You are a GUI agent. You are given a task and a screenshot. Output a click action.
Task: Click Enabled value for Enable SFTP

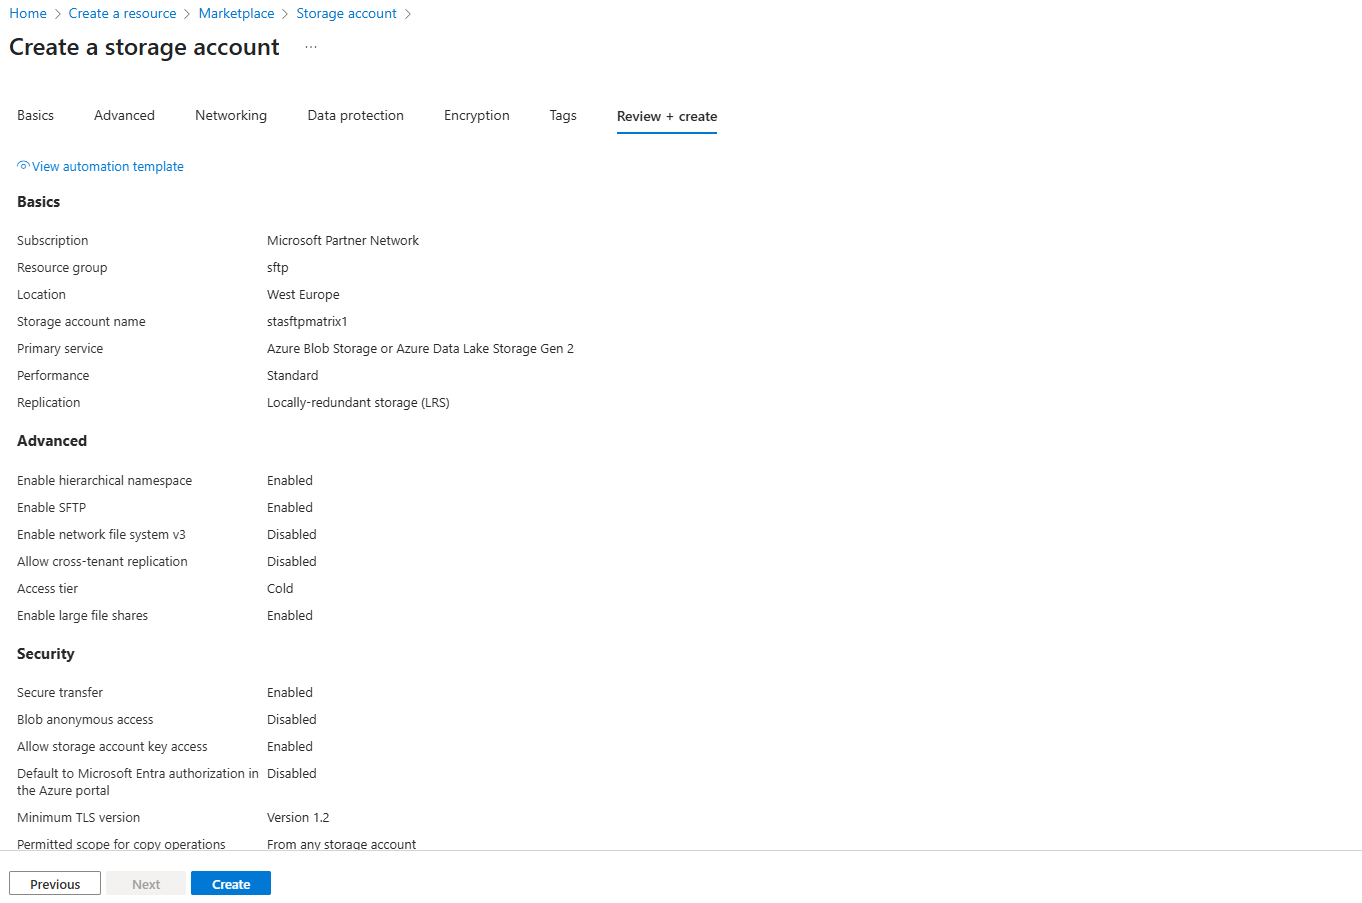290,508
